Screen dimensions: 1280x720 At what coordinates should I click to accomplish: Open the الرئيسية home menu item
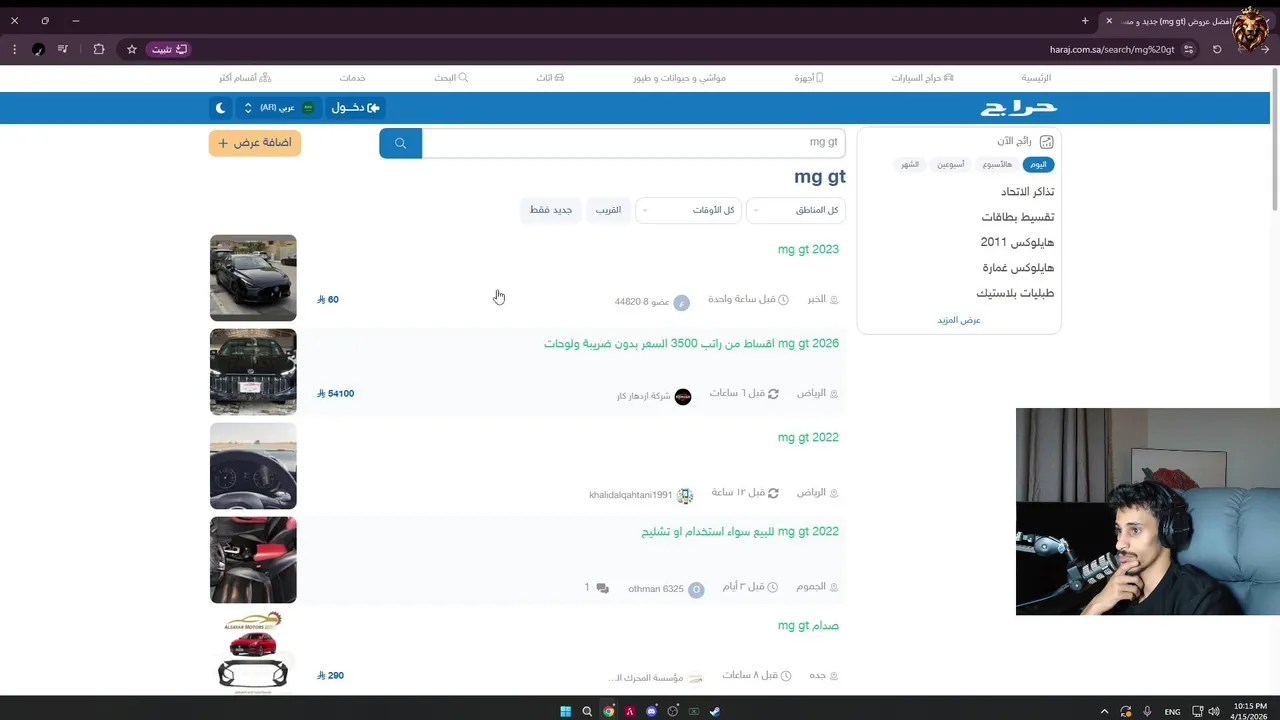point(1036,78)
